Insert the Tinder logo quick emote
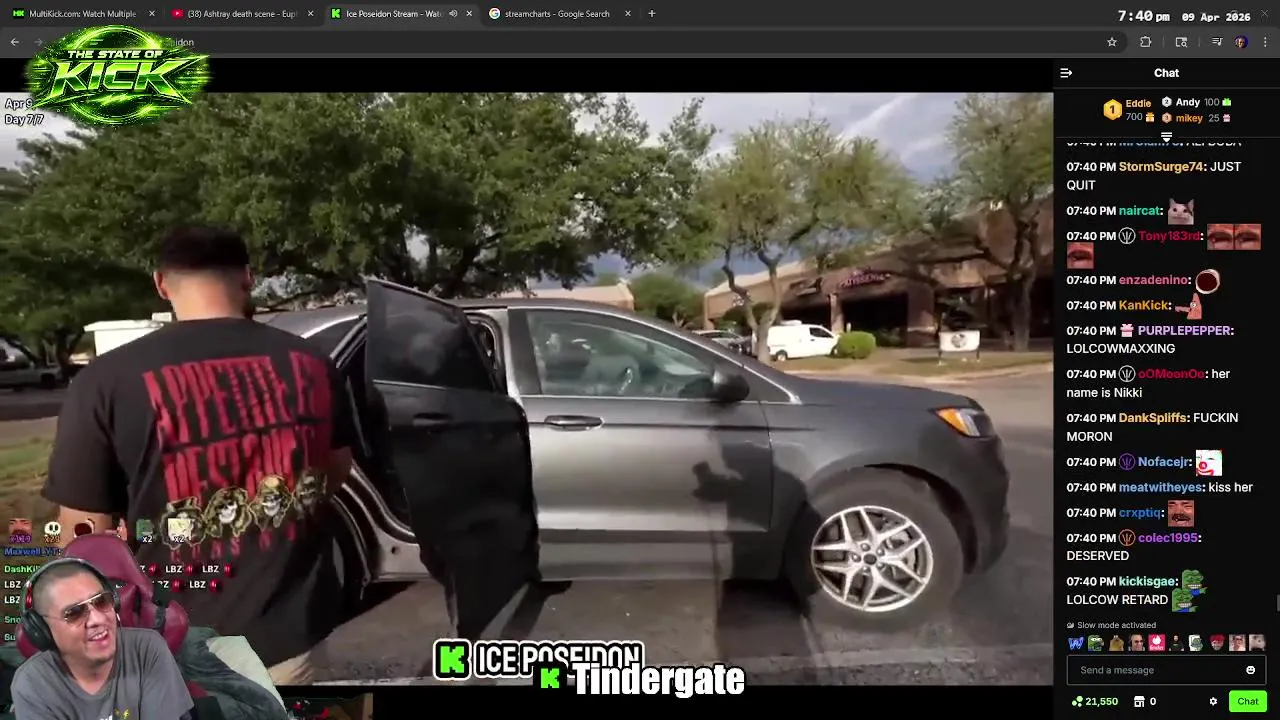Viewport: 1280px width, 720px height. (1157, 643)
